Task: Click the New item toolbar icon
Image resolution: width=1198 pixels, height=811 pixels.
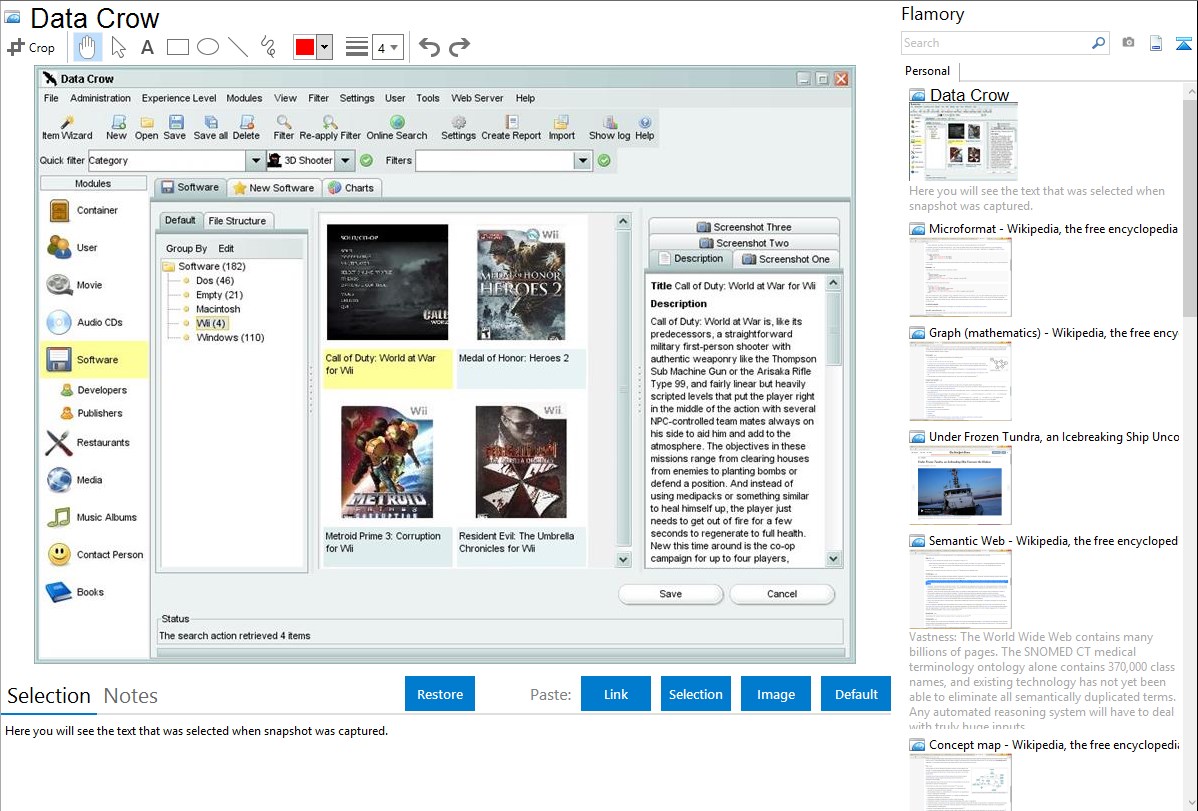Action: tap(117, 128)
